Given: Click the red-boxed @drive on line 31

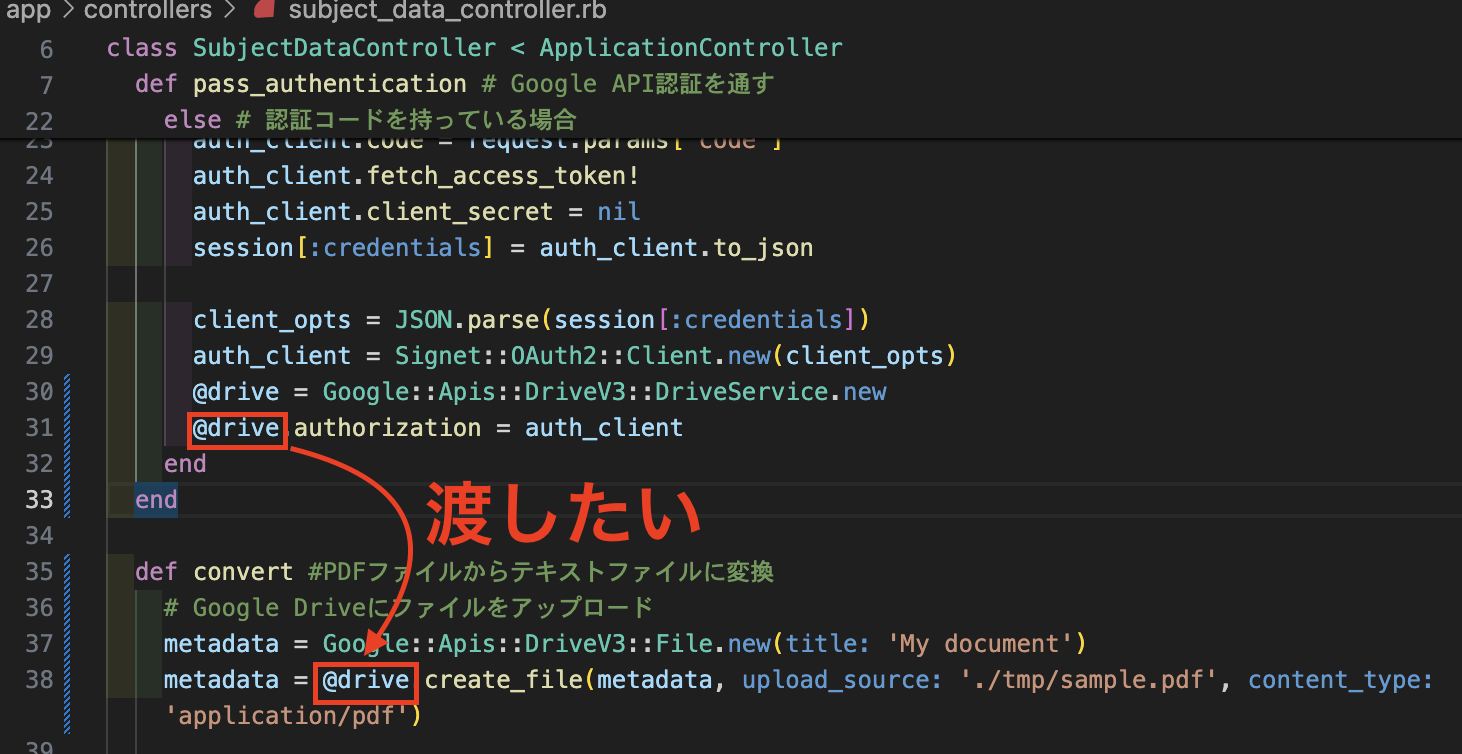Looking at the screenshot, I should point(235,428).
